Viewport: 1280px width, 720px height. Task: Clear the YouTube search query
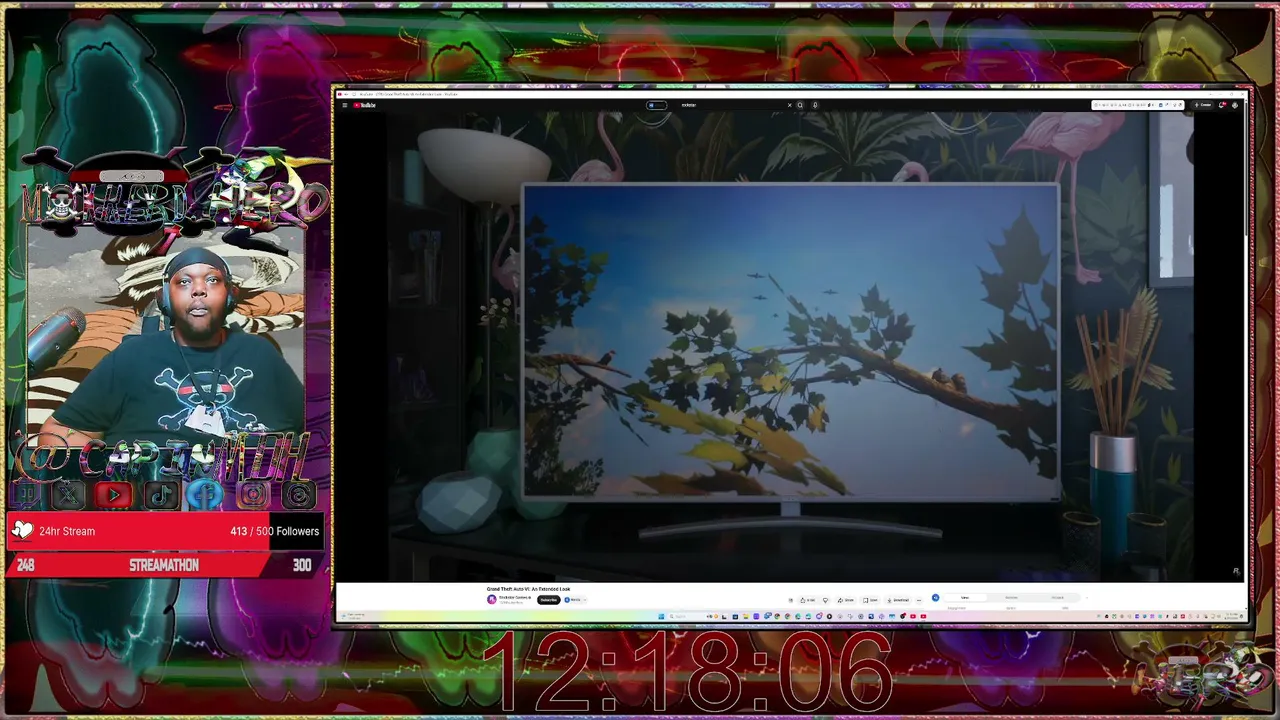point(789,105)
